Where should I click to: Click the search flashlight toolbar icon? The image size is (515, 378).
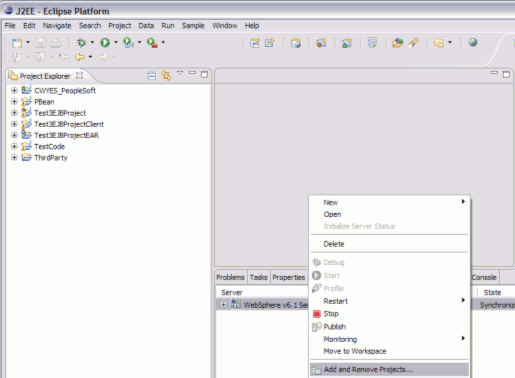coord(413,43)
